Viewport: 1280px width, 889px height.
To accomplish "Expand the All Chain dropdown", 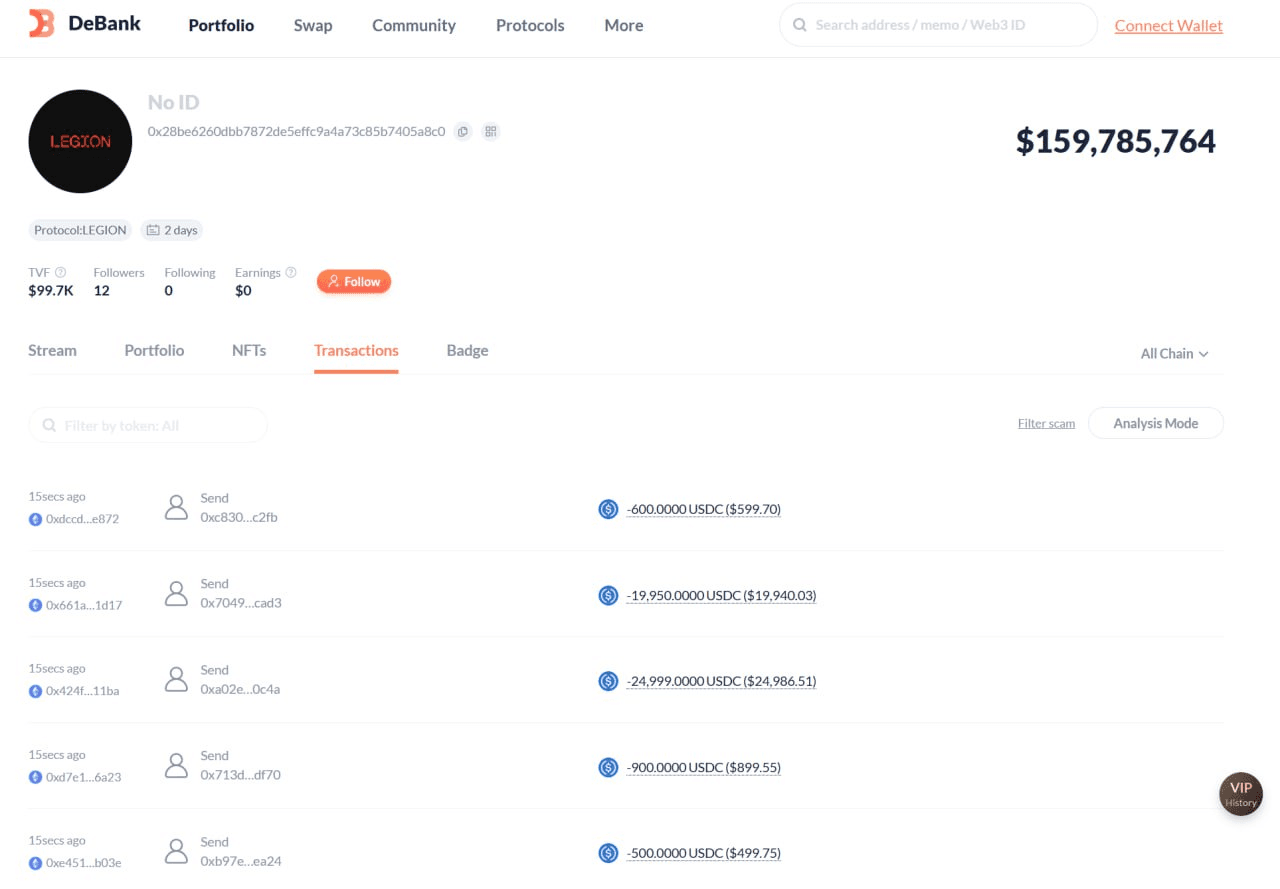I will (1174, 354).
